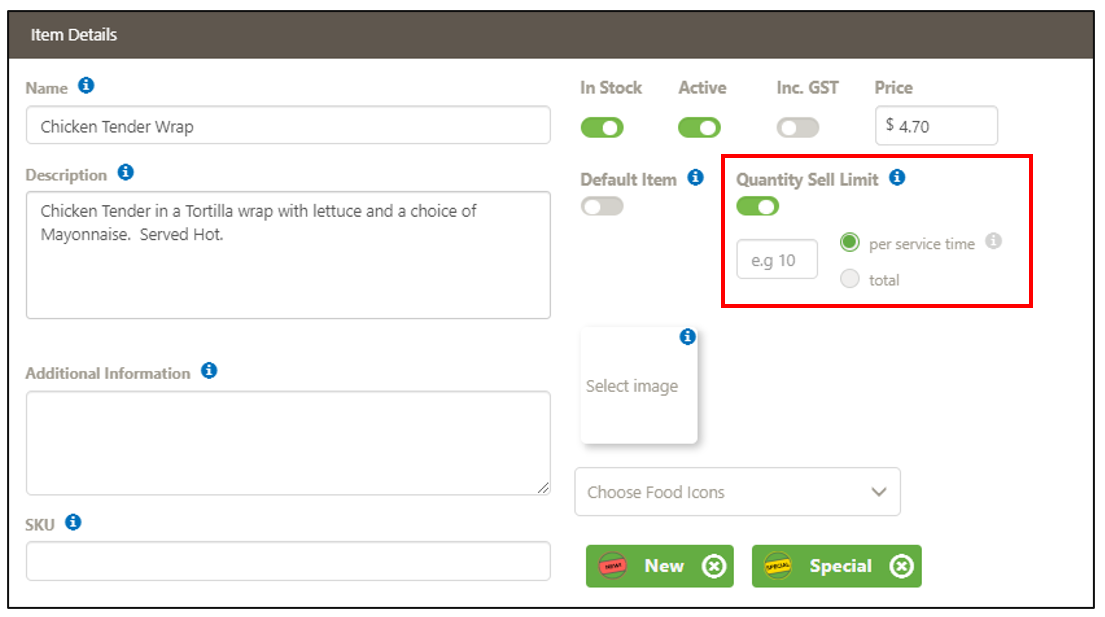Click the Default Item info icon
Screen dimensions: 1105x617
coord(696,178)
